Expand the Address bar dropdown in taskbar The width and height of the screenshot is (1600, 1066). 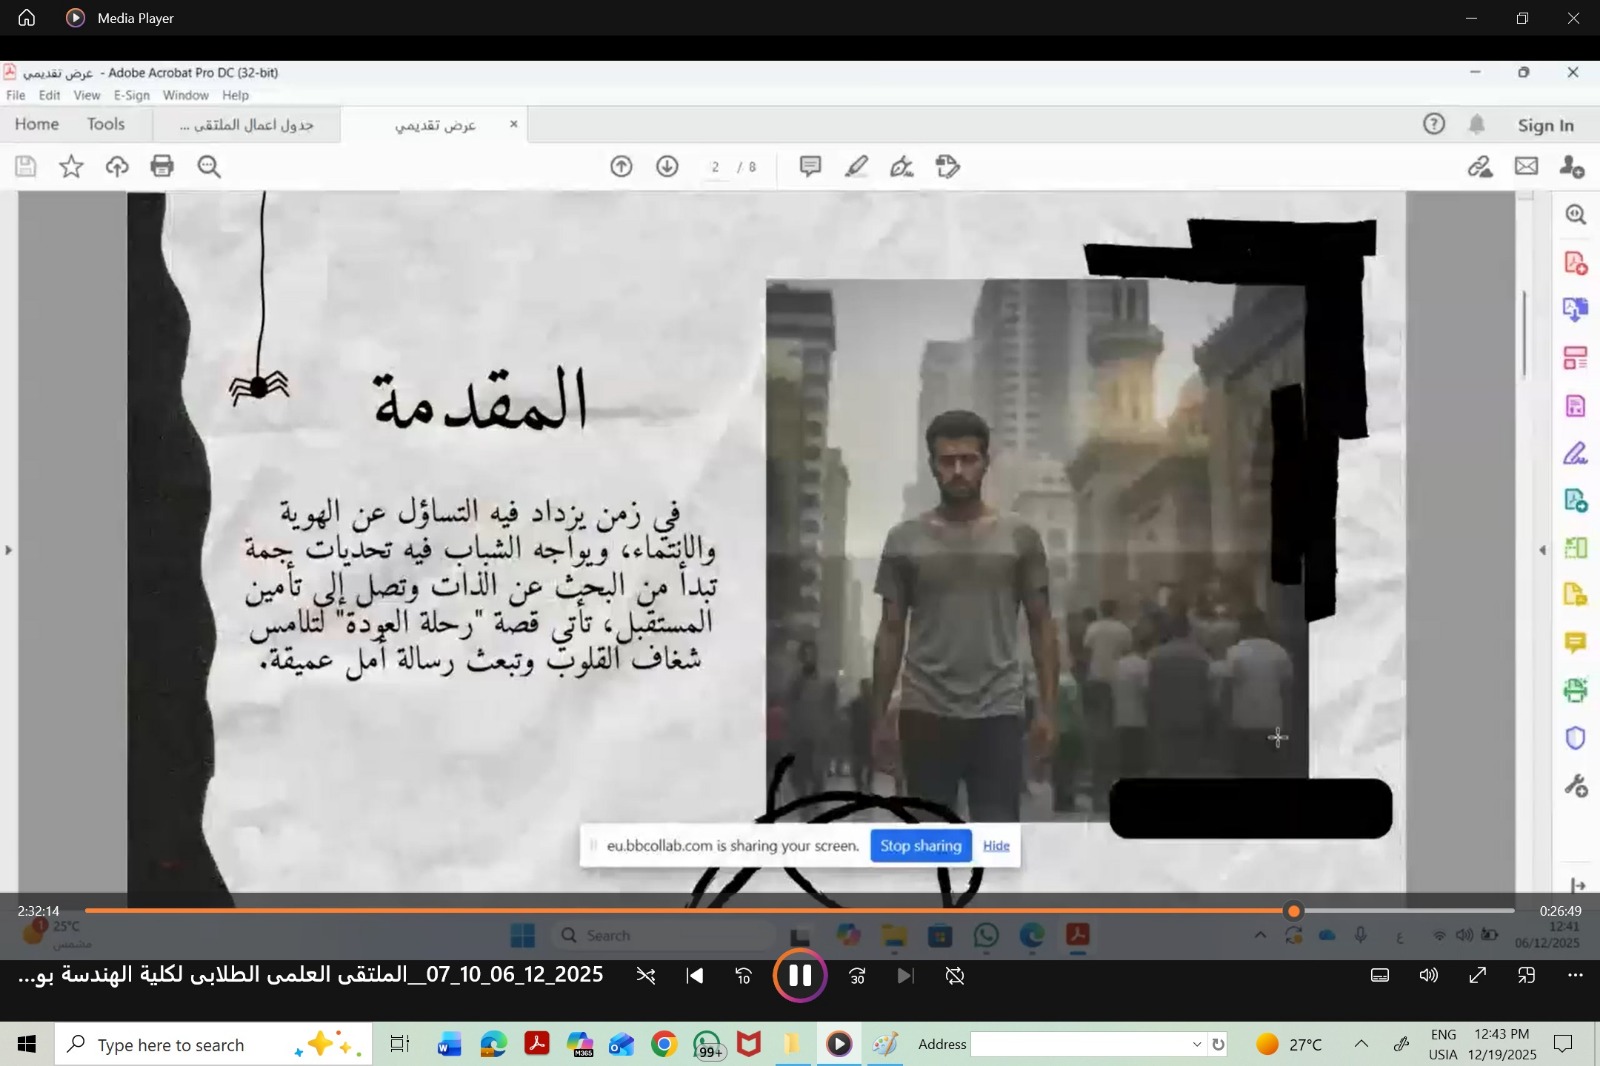tap(1196, 1044)
